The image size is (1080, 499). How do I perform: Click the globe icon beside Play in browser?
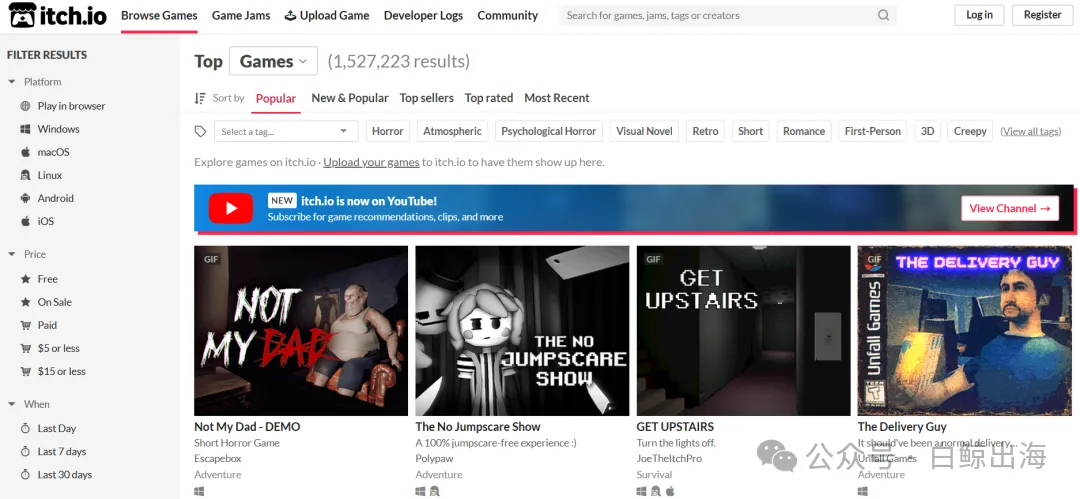pyautogui.click(x=25, y=106)
